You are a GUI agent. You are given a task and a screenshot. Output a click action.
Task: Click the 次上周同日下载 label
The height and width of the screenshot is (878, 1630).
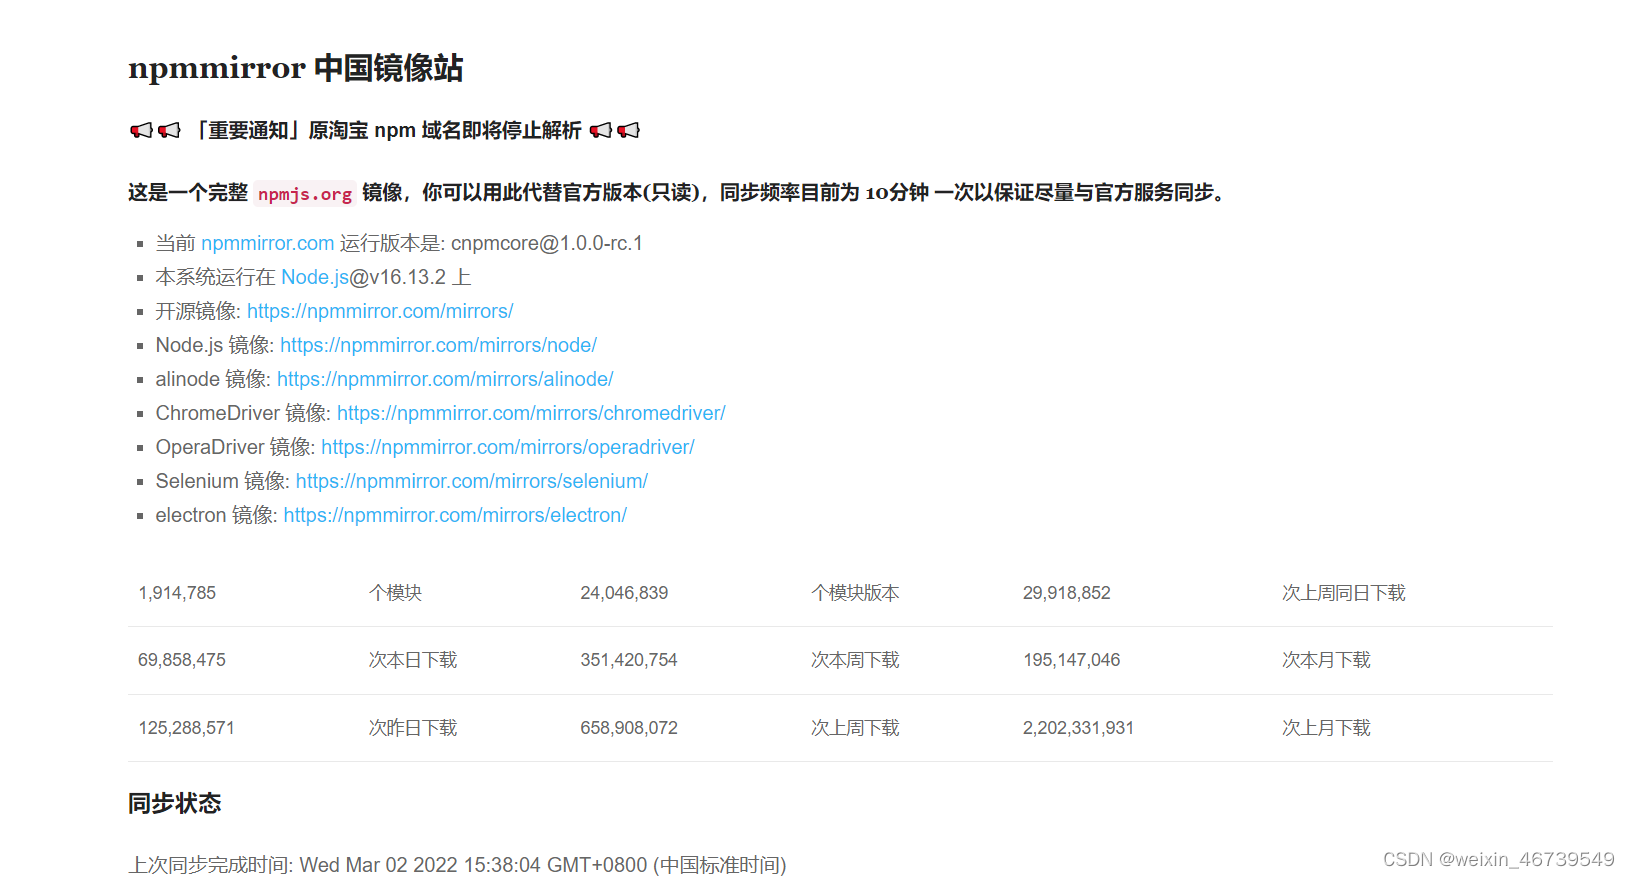pyautogui.click(x=1344, y=593)
